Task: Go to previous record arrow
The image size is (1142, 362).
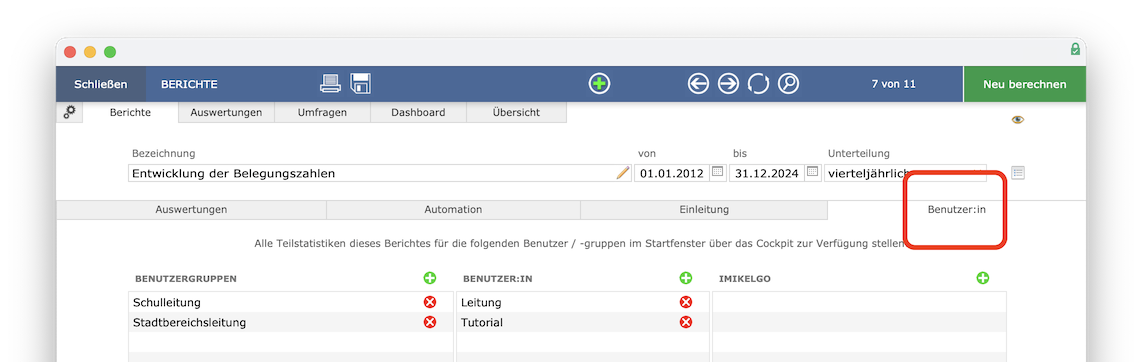Action: (x=698, y=84)
